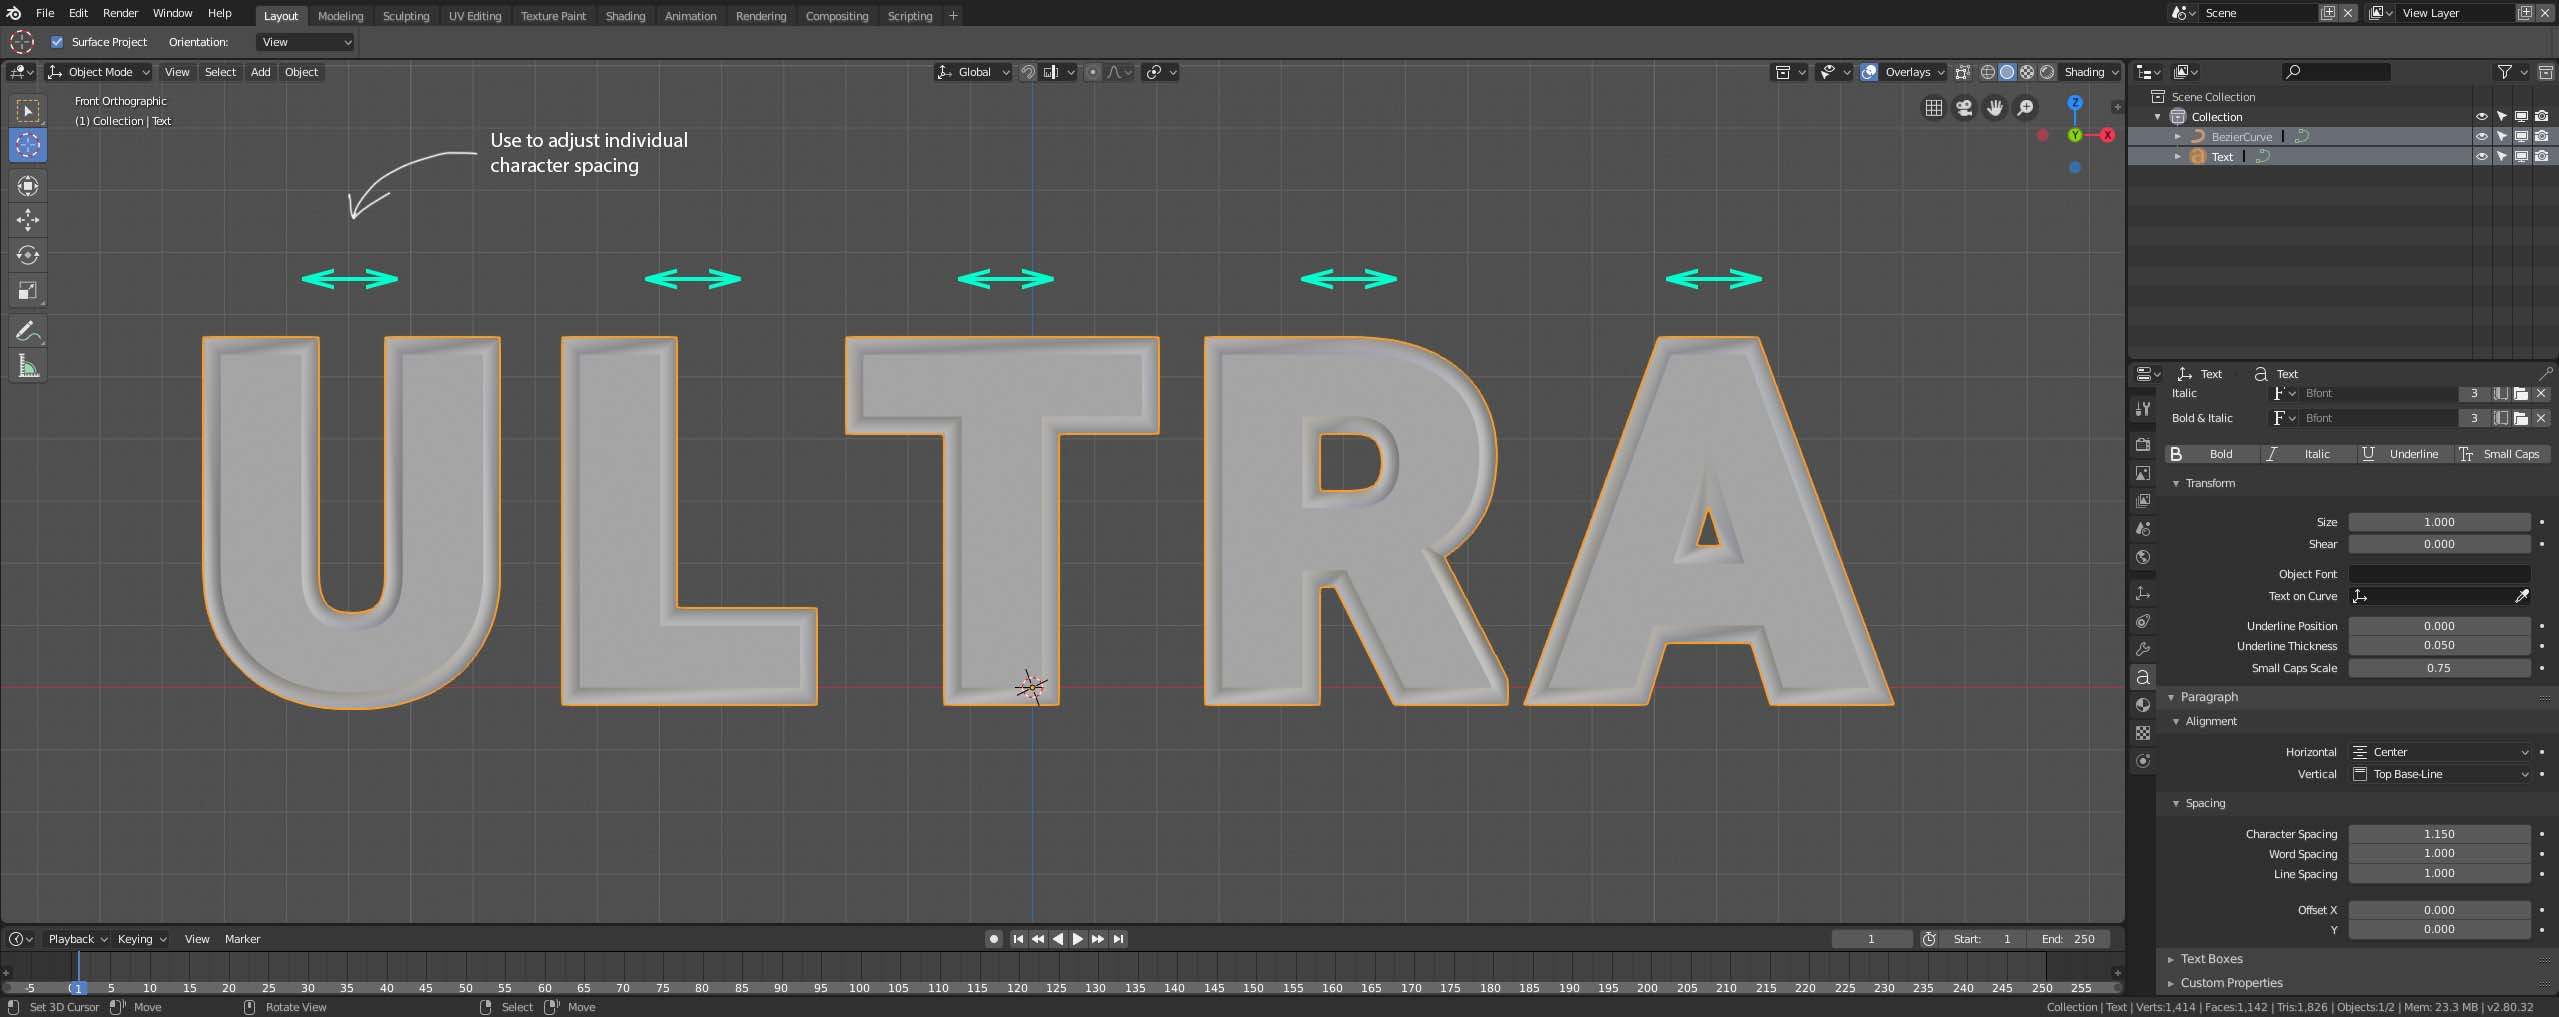
Task: Jump to the last frame button
Action: tap(1118, 939)
